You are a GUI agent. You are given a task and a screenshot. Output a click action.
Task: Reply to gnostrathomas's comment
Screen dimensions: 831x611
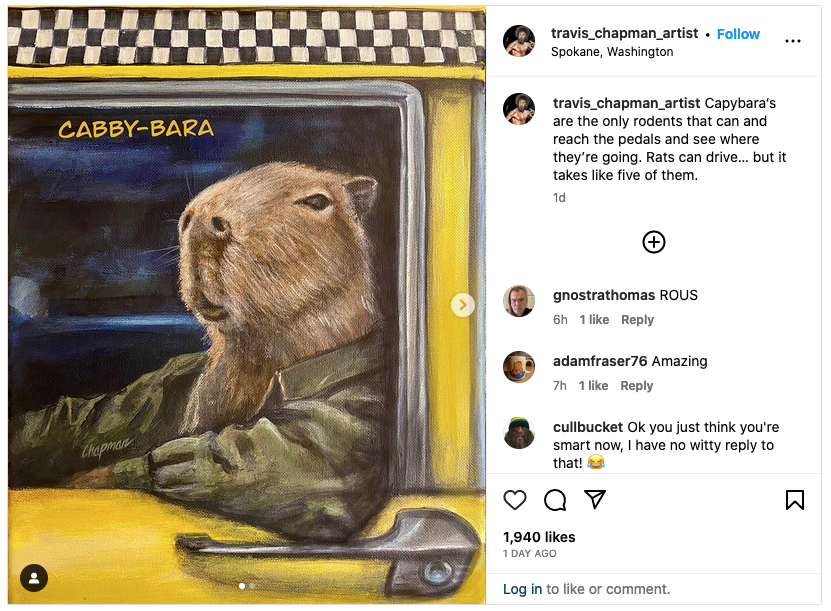point(637,320)
